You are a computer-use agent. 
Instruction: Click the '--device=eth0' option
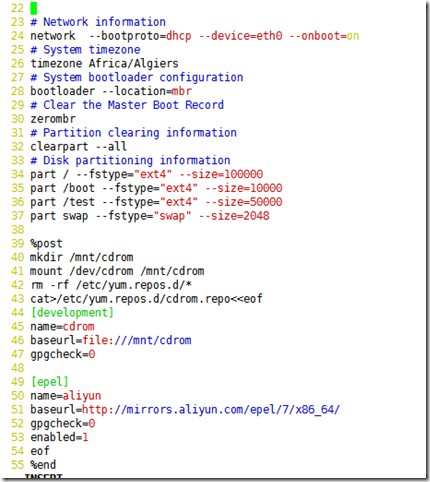241,36
